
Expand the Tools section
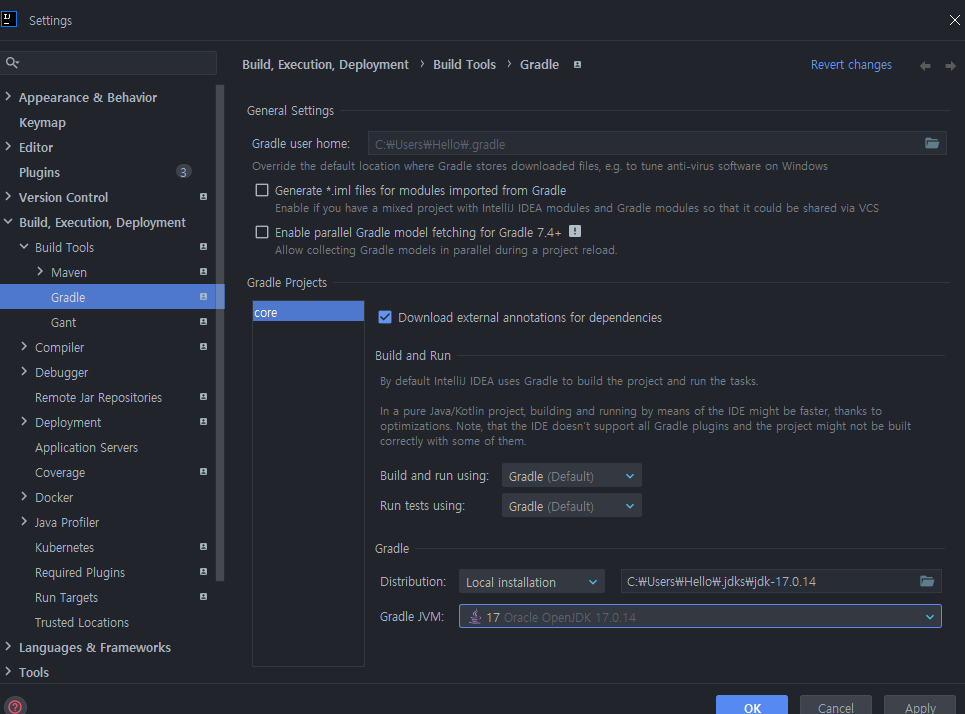8,672
